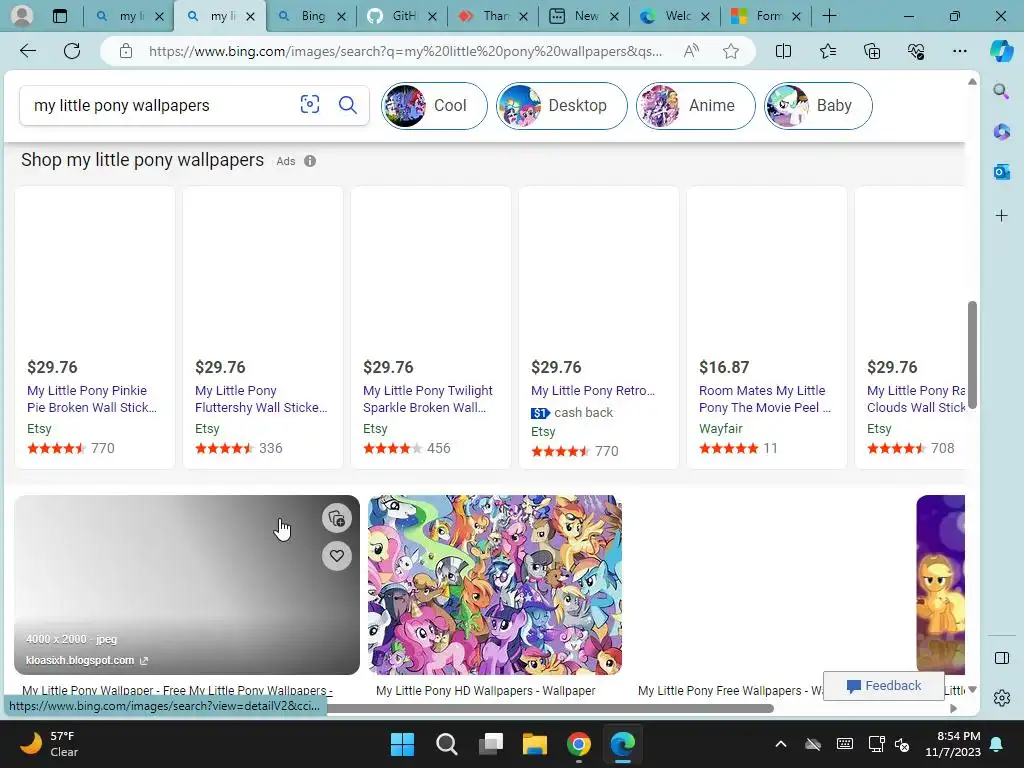Activate Read Aloud icon in address bar
Screen dimensions: 1024x768
691,51
